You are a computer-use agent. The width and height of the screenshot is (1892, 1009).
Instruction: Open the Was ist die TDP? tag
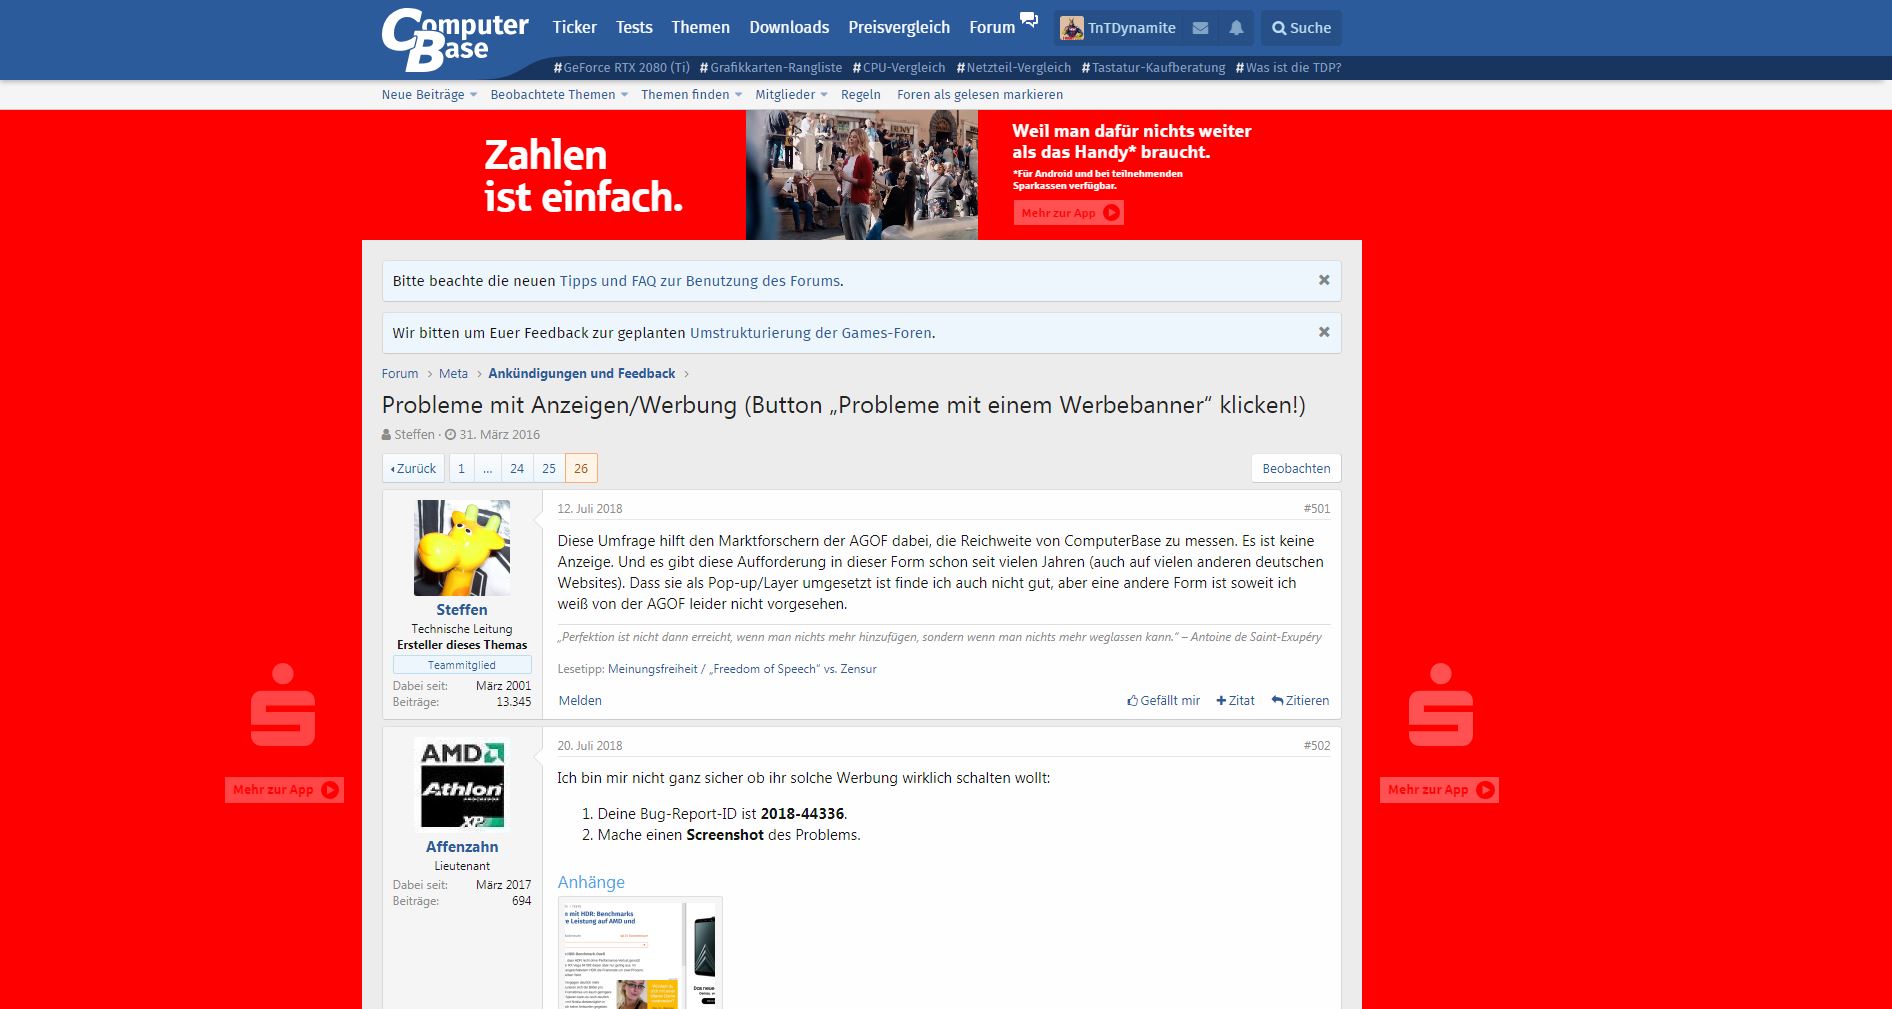[1288, 67]
